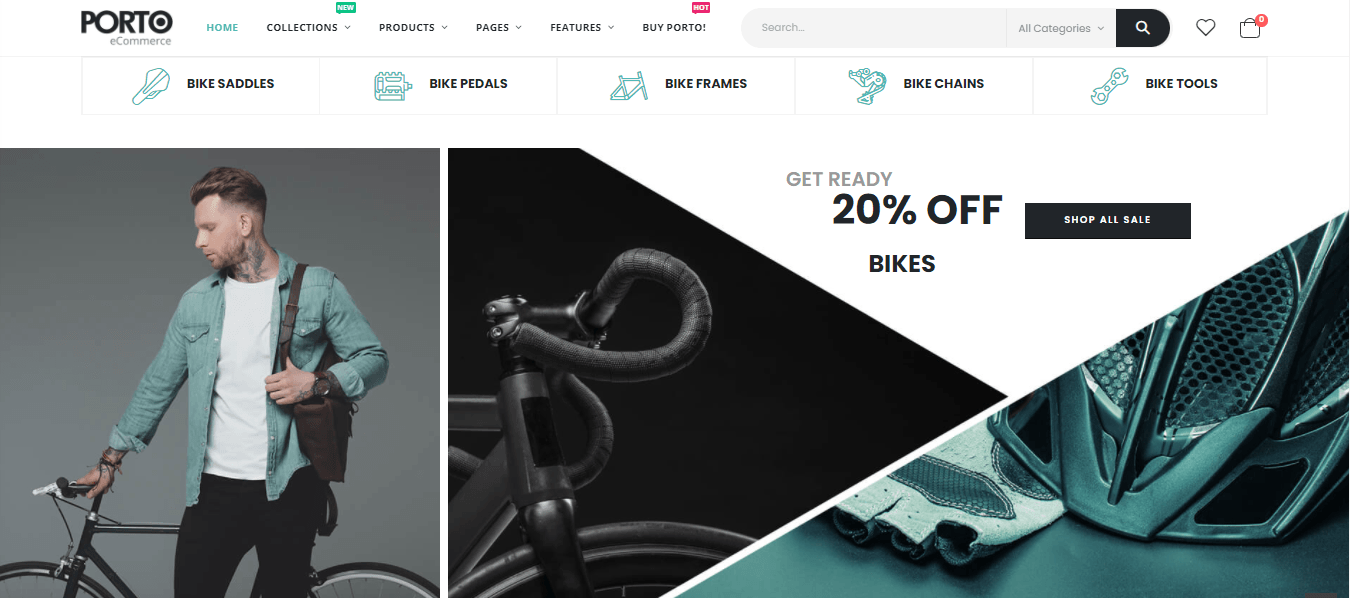Image resolution: width=1350 pixels, height=598 pixels.
Task: Select the Home menu item
Action: pyautogui.click(x=222, y=27)
